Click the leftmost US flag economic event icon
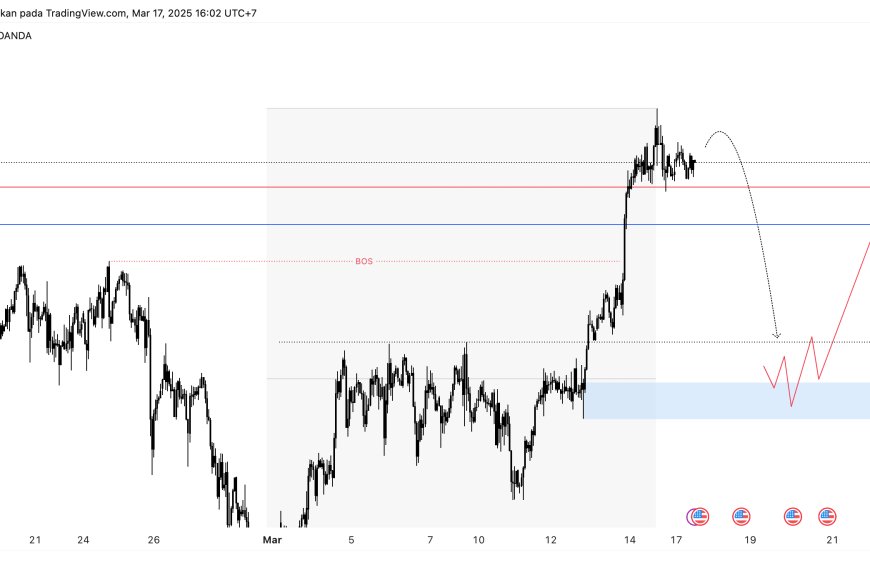The image size is (870, 580). [x=698, y=517]
